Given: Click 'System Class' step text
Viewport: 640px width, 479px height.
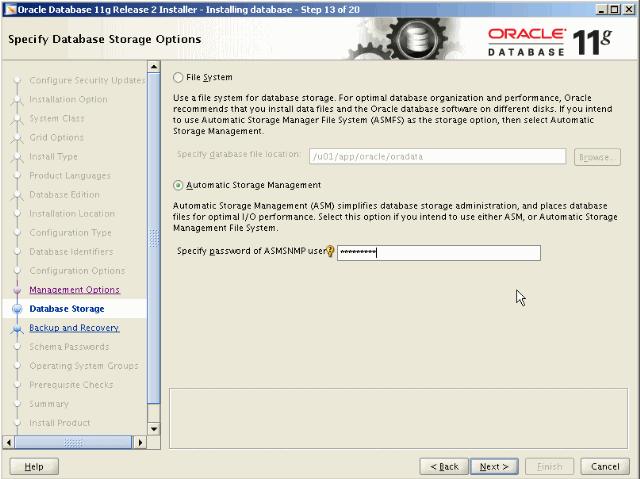Looking at the screenshot, I should pyautogui.click(x=57, y=118).
